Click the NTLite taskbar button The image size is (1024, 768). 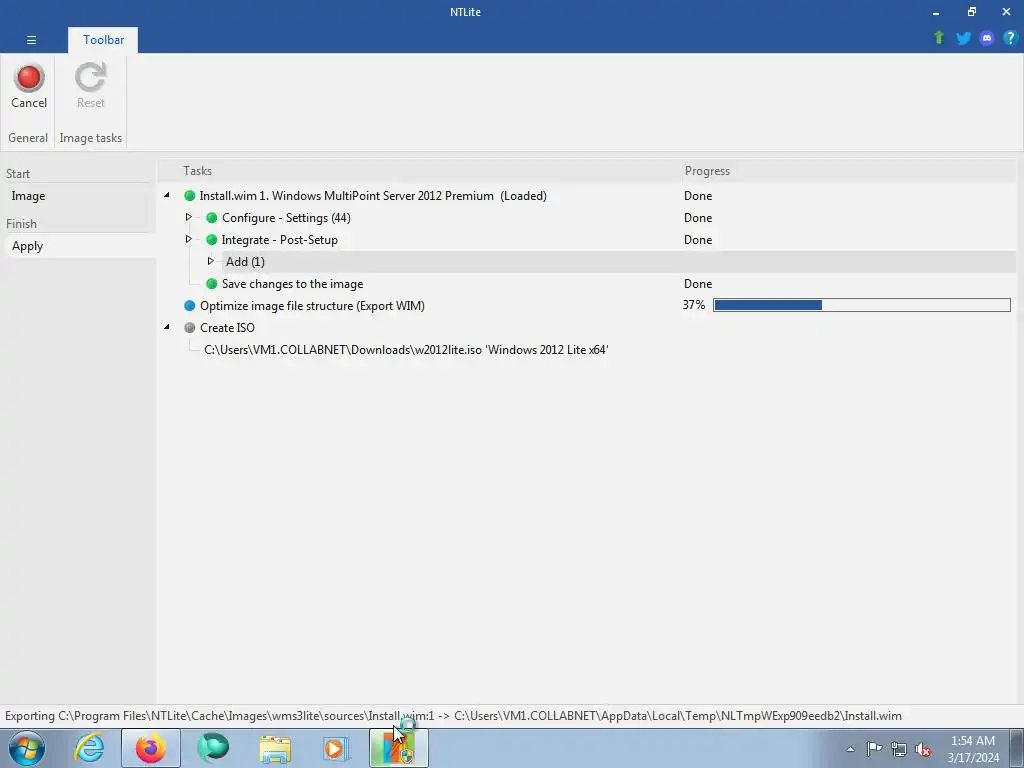point(399,748)
